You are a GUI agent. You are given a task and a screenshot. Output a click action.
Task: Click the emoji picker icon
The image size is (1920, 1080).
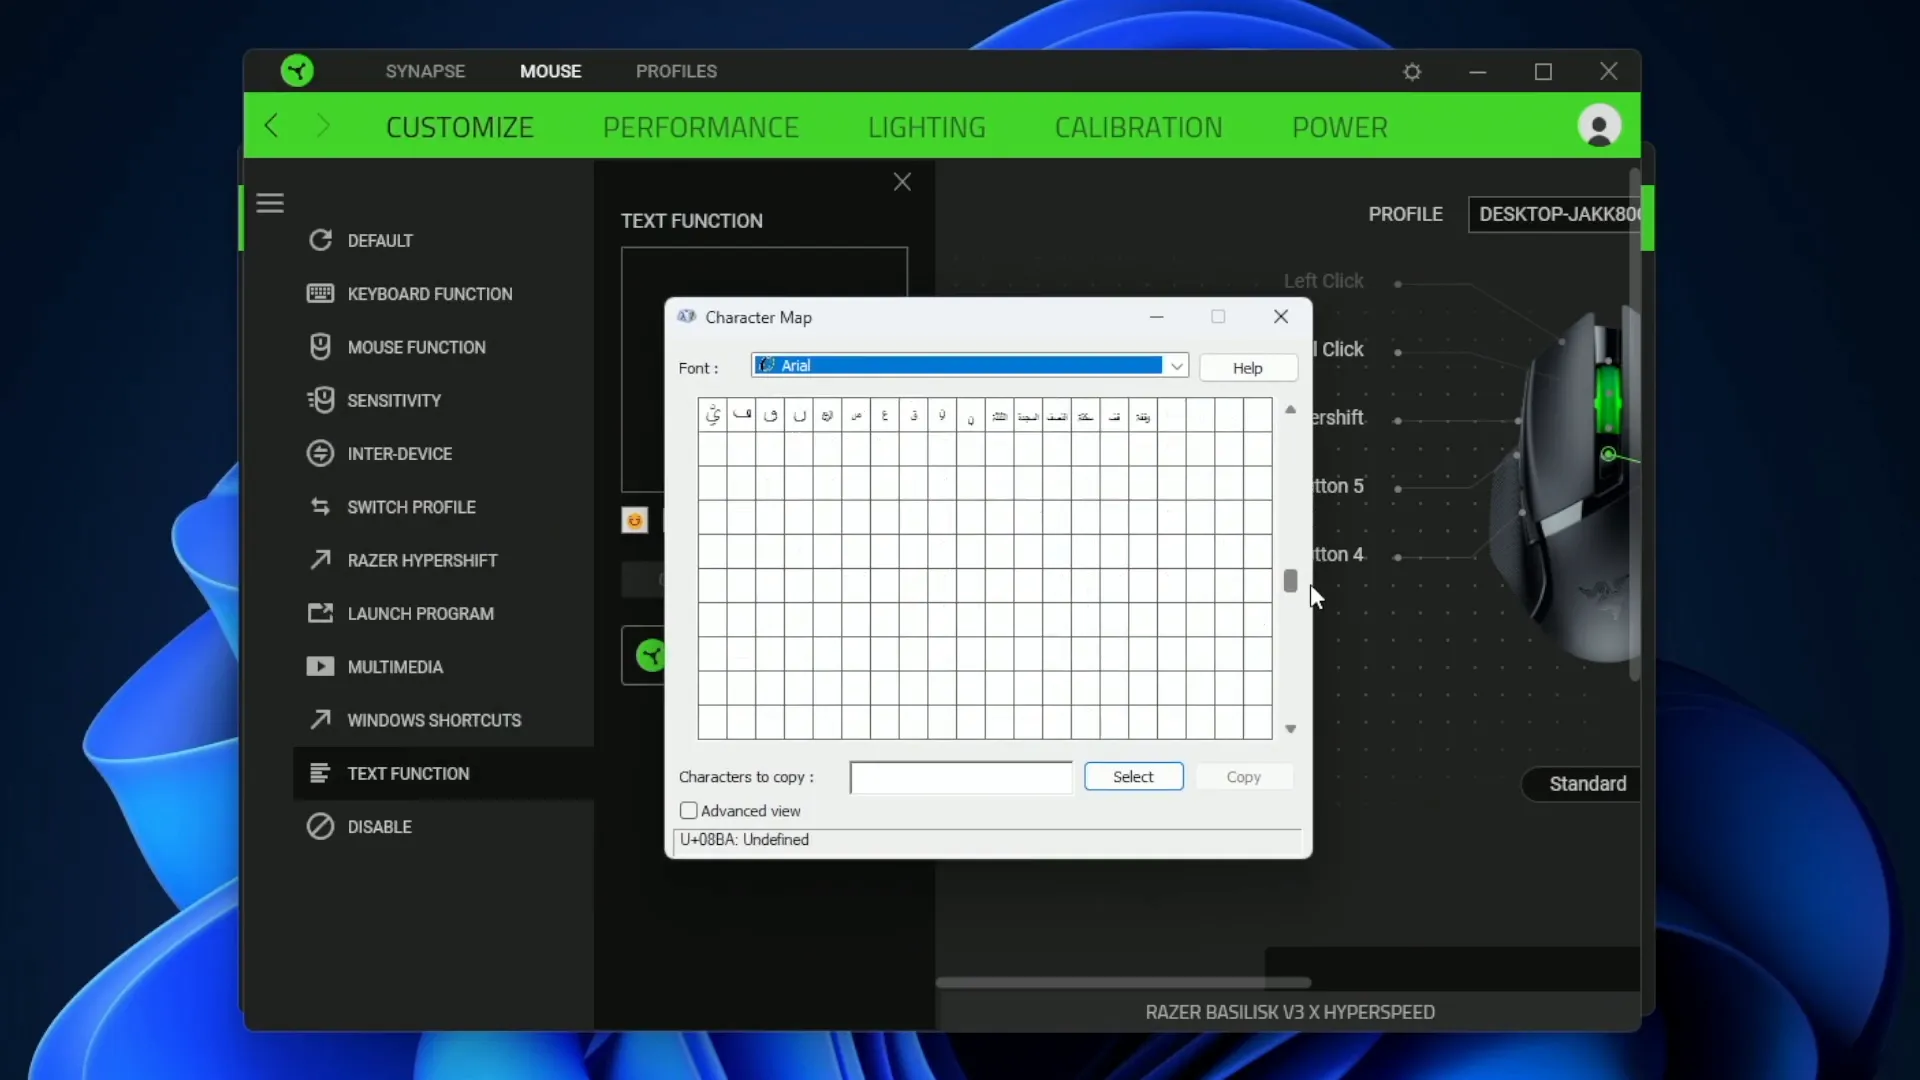pyautogui.click(x=635, y=521)
